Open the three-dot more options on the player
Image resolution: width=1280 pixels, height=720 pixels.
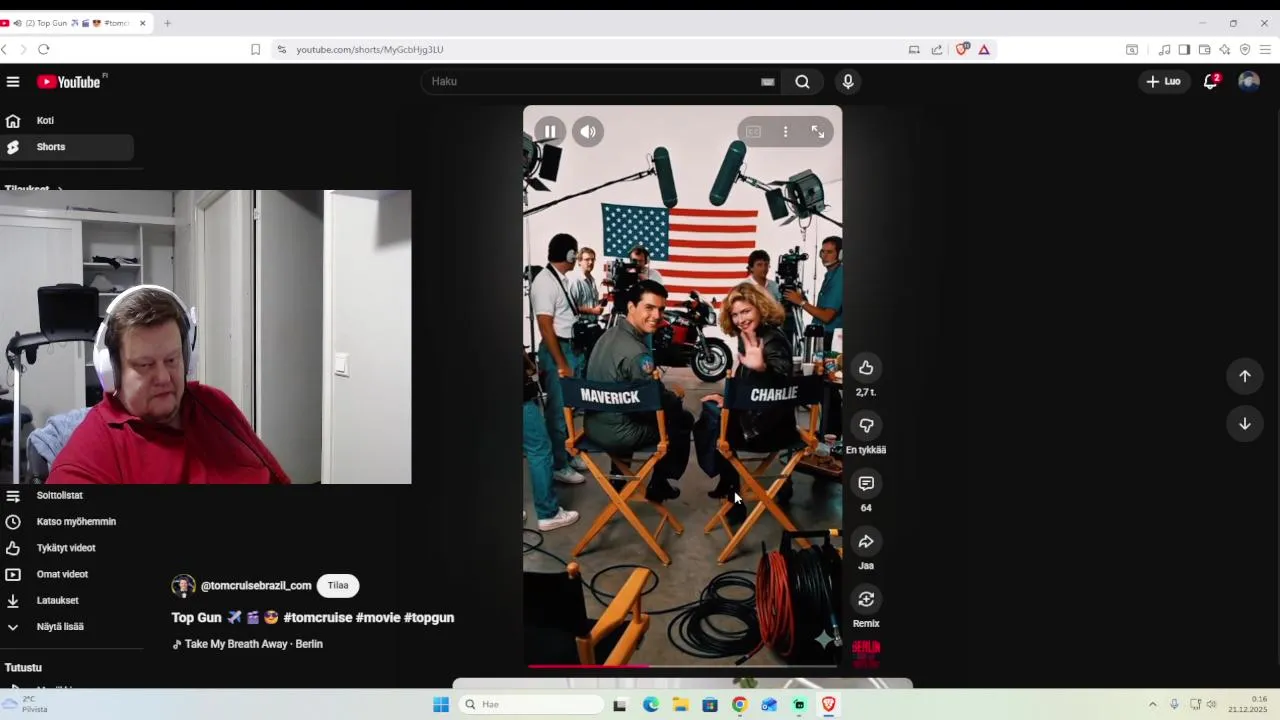point(786,131)
